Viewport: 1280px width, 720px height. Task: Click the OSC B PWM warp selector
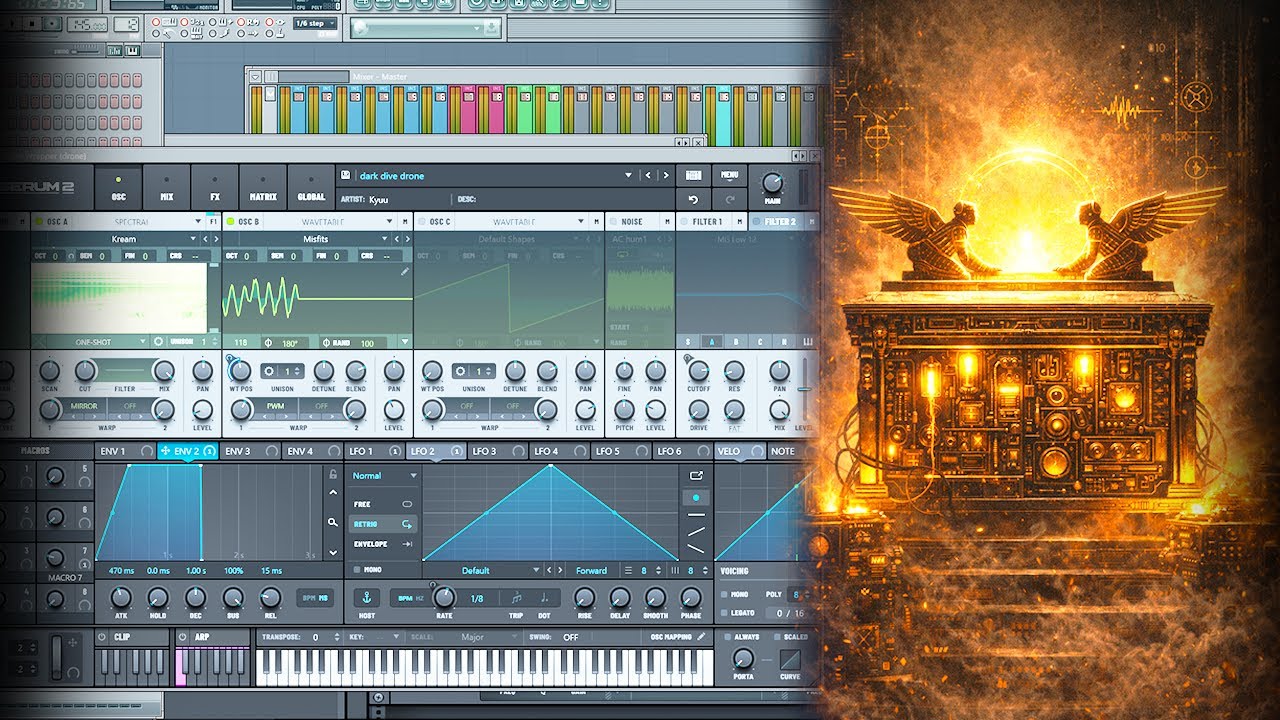click(x=274, y=406)
